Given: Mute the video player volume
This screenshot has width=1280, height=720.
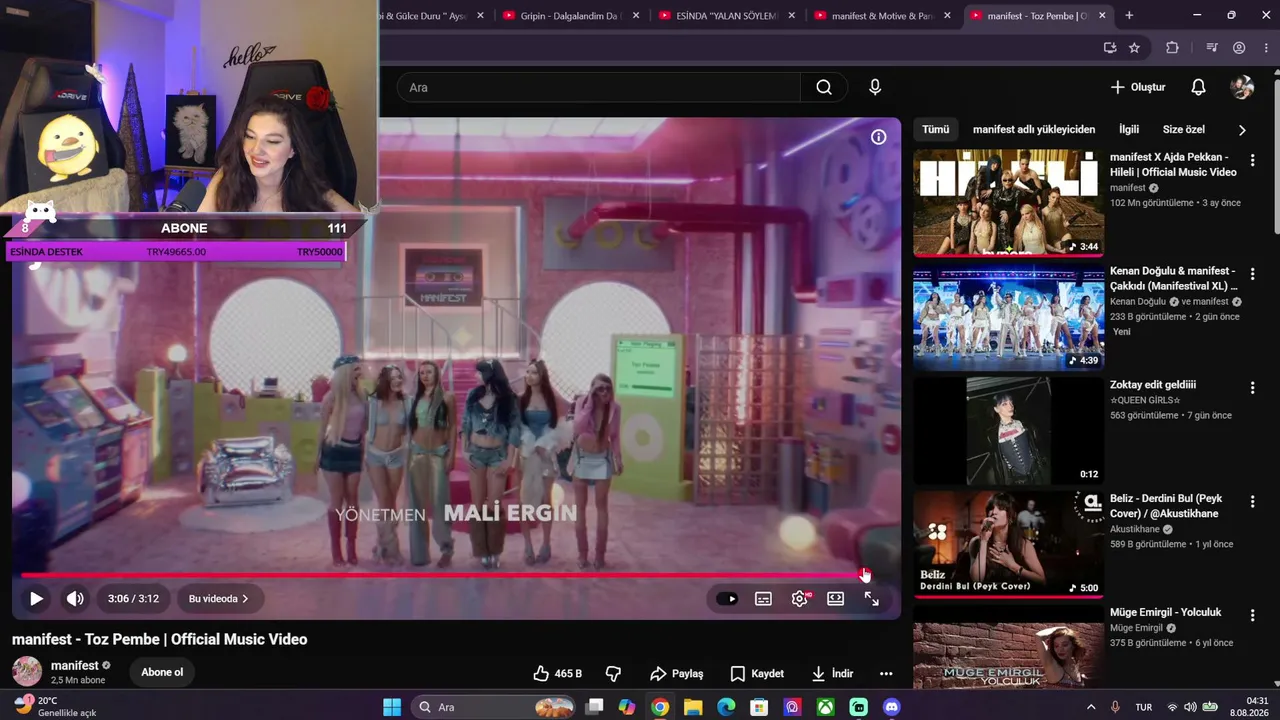Looking at the screenshot, I should [x=75, y=599].
